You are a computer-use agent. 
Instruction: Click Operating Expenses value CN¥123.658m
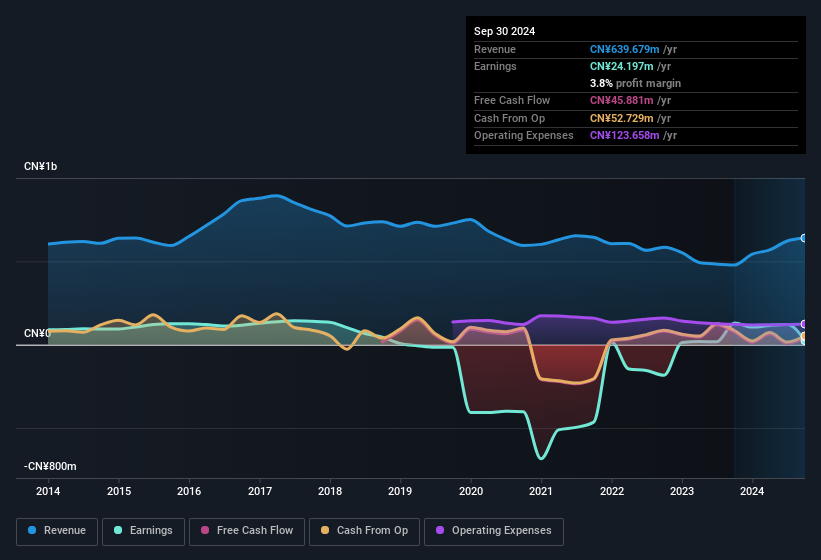click(x=624, y=136)
